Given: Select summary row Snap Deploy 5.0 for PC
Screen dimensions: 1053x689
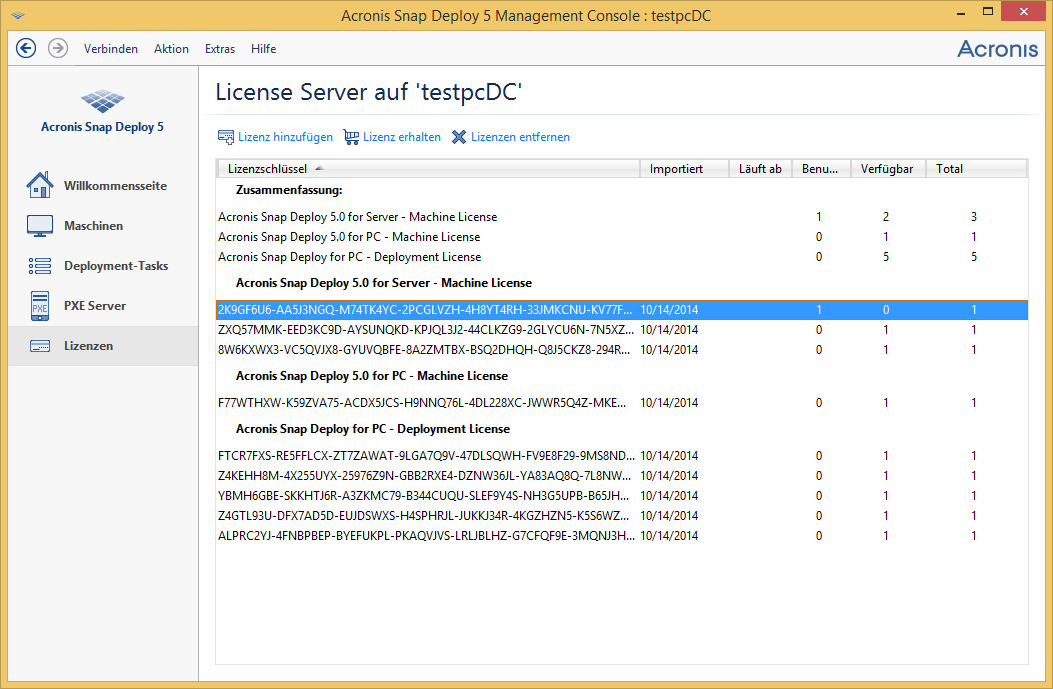Looking at the screenshot, I should coord(622,237).
